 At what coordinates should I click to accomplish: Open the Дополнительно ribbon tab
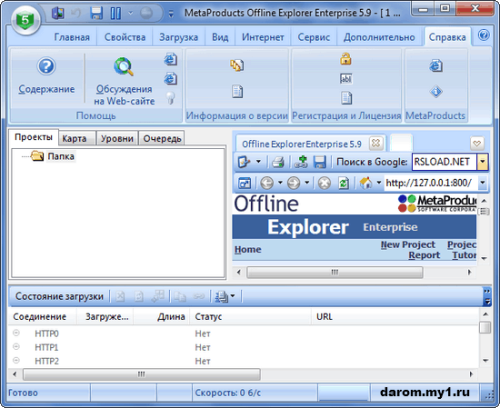(379, 37)
